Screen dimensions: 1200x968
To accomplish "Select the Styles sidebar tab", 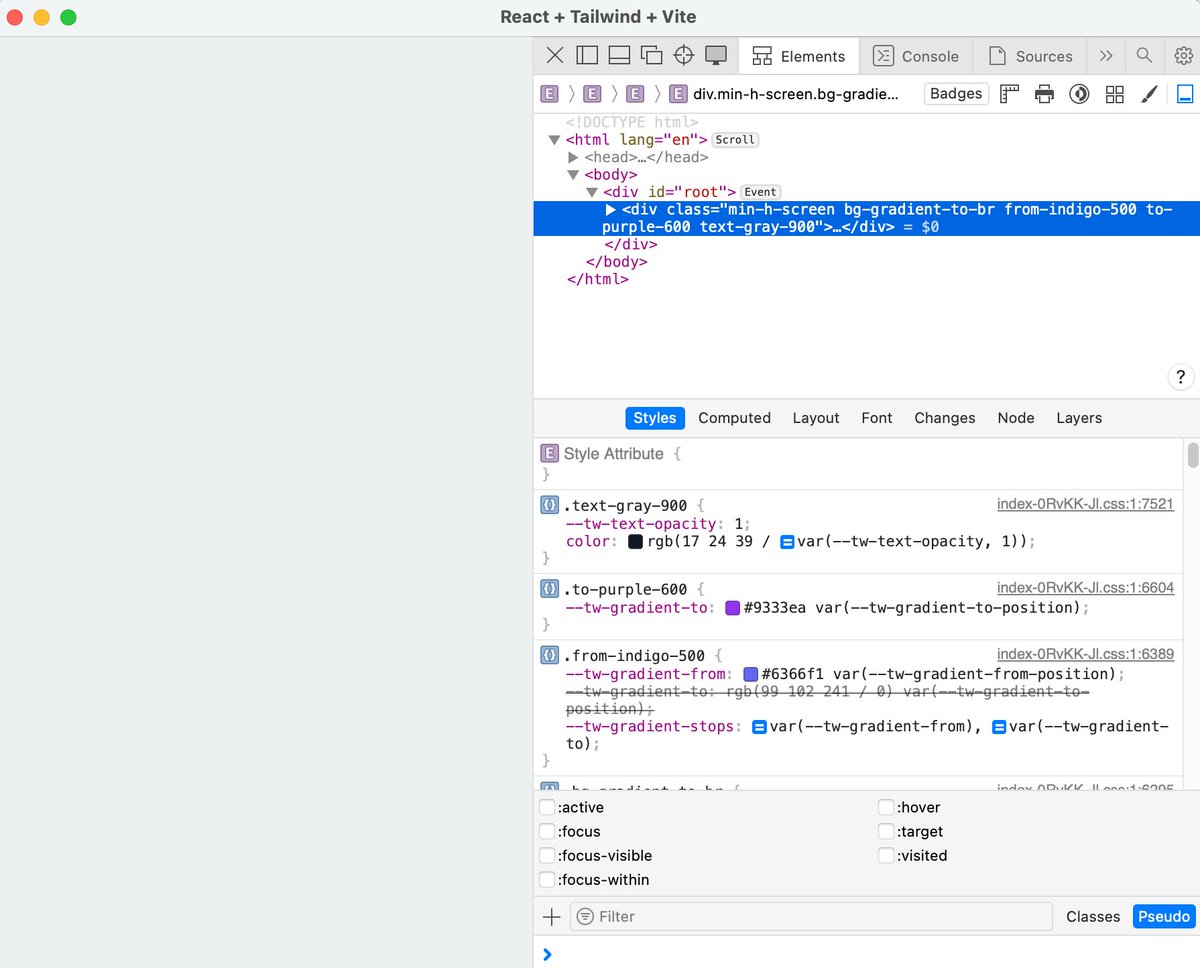I will 655,418.
